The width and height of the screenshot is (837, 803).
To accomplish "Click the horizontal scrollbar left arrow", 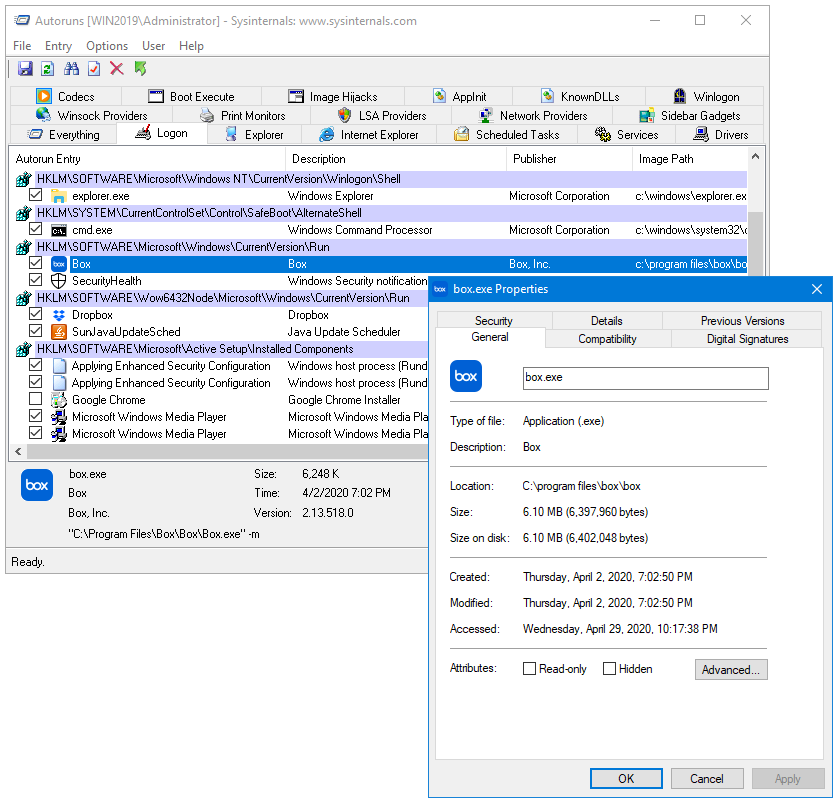I will [x=18, y=452].
